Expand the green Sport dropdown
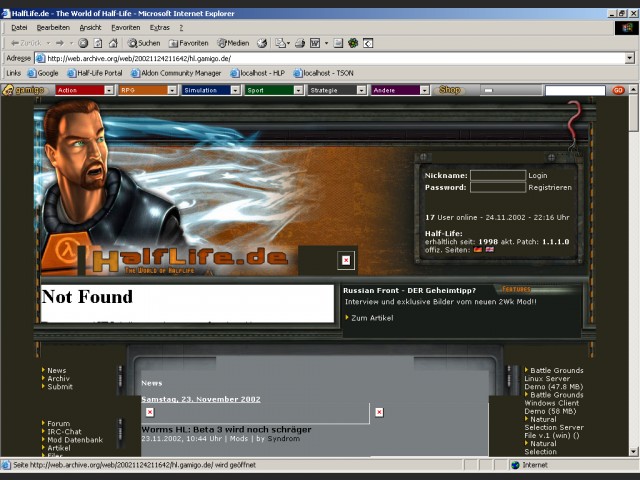 click(298, 90)
